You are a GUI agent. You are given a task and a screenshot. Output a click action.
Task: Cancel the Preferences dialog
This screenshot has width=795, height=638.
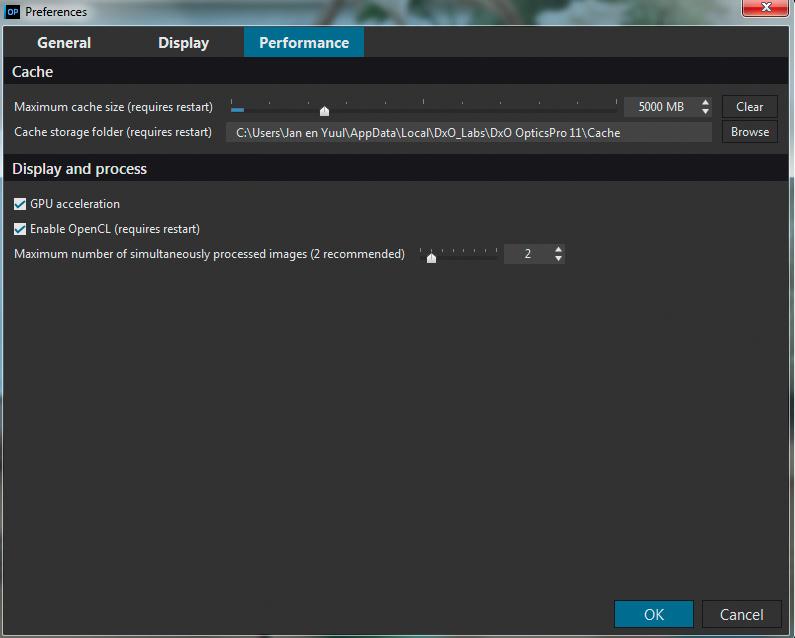click(x=741, y=615)
